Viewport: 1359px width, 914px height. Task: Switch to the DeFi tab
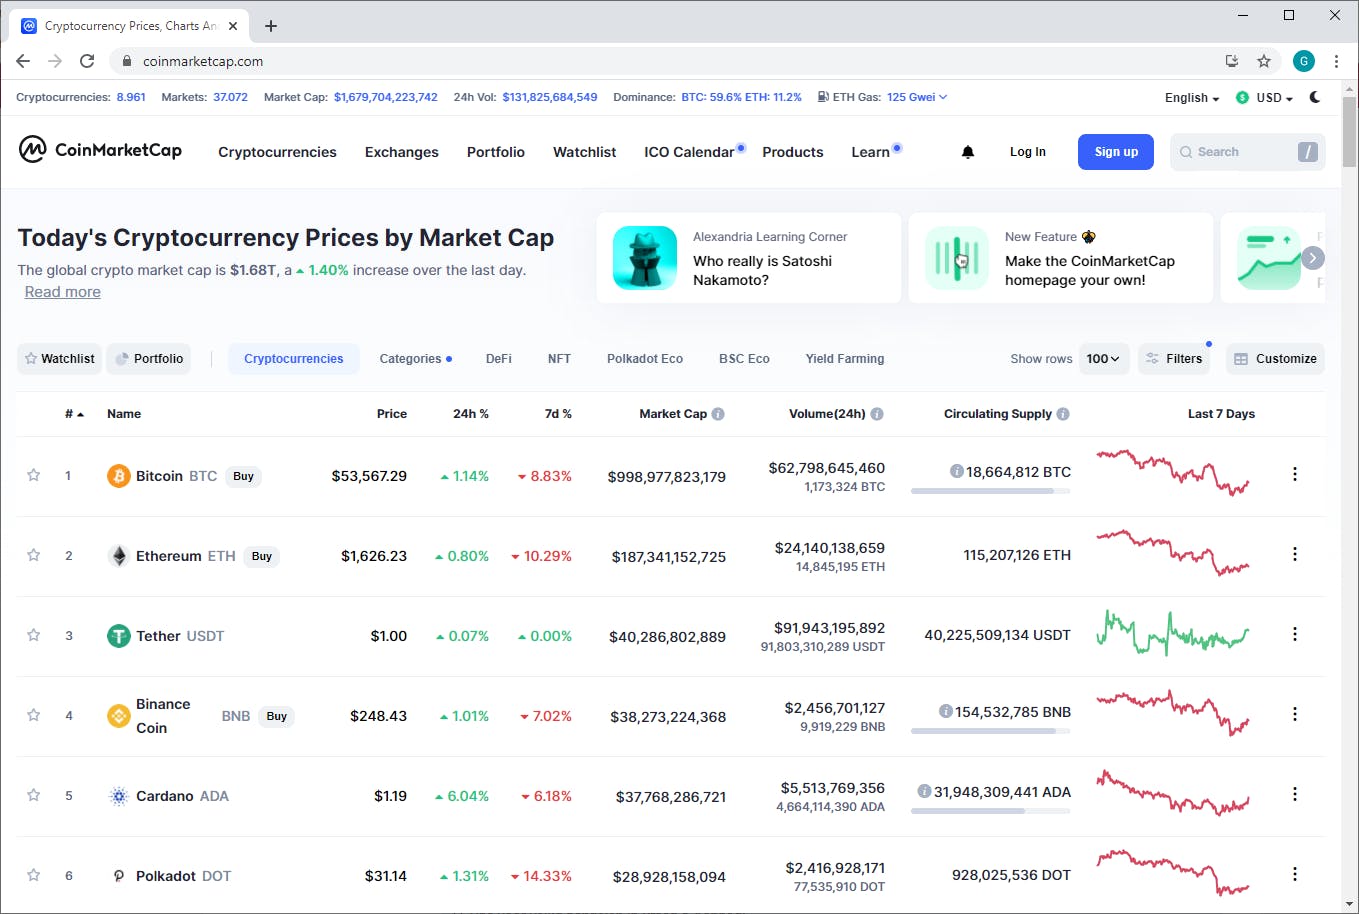point(499,359)
